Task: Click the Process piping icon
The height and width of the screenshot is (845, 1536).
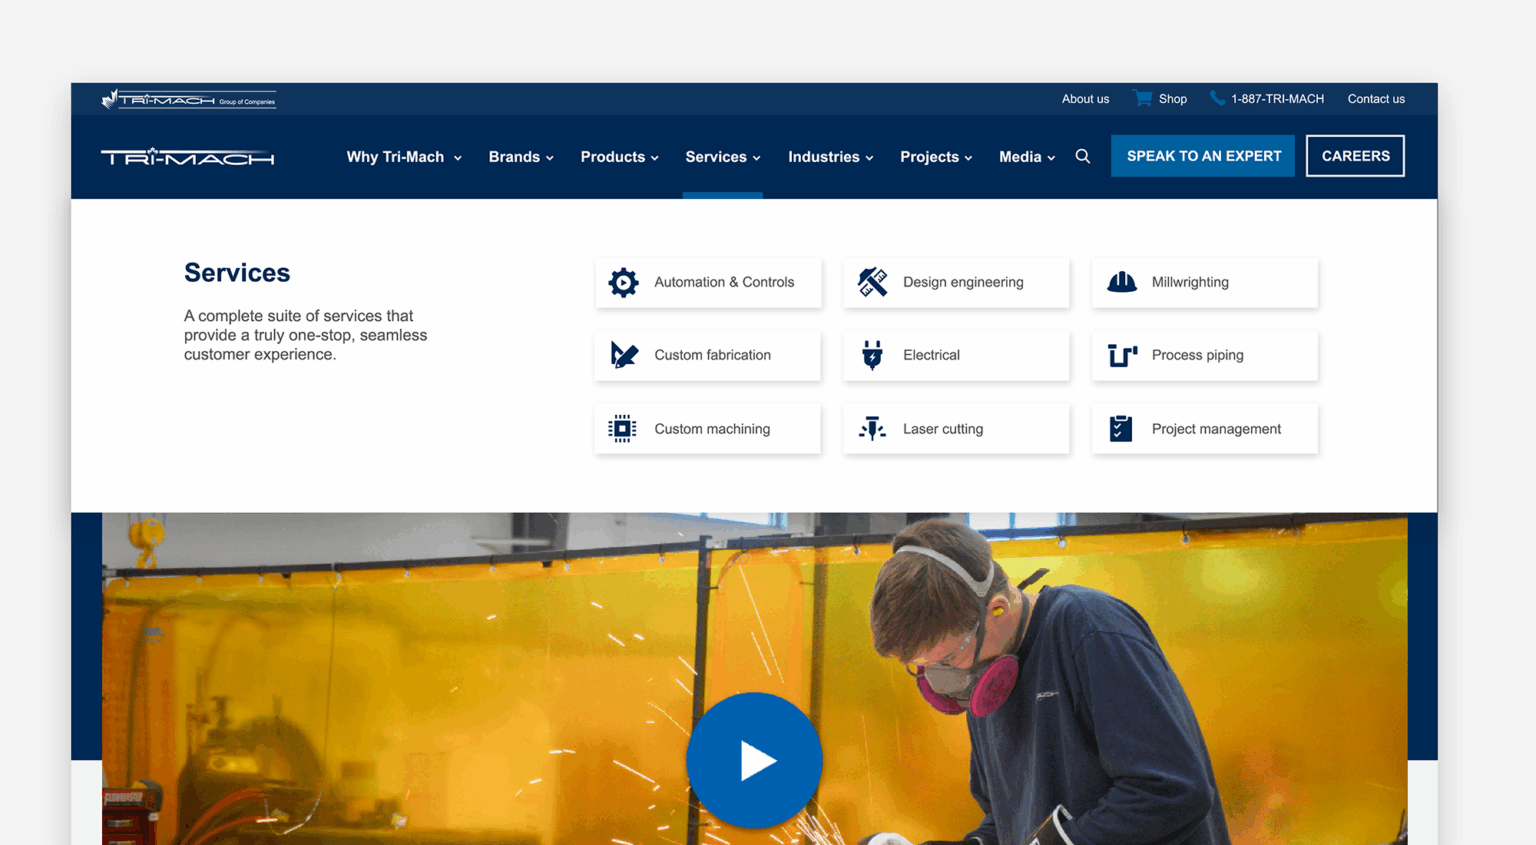Action: 1121,355
